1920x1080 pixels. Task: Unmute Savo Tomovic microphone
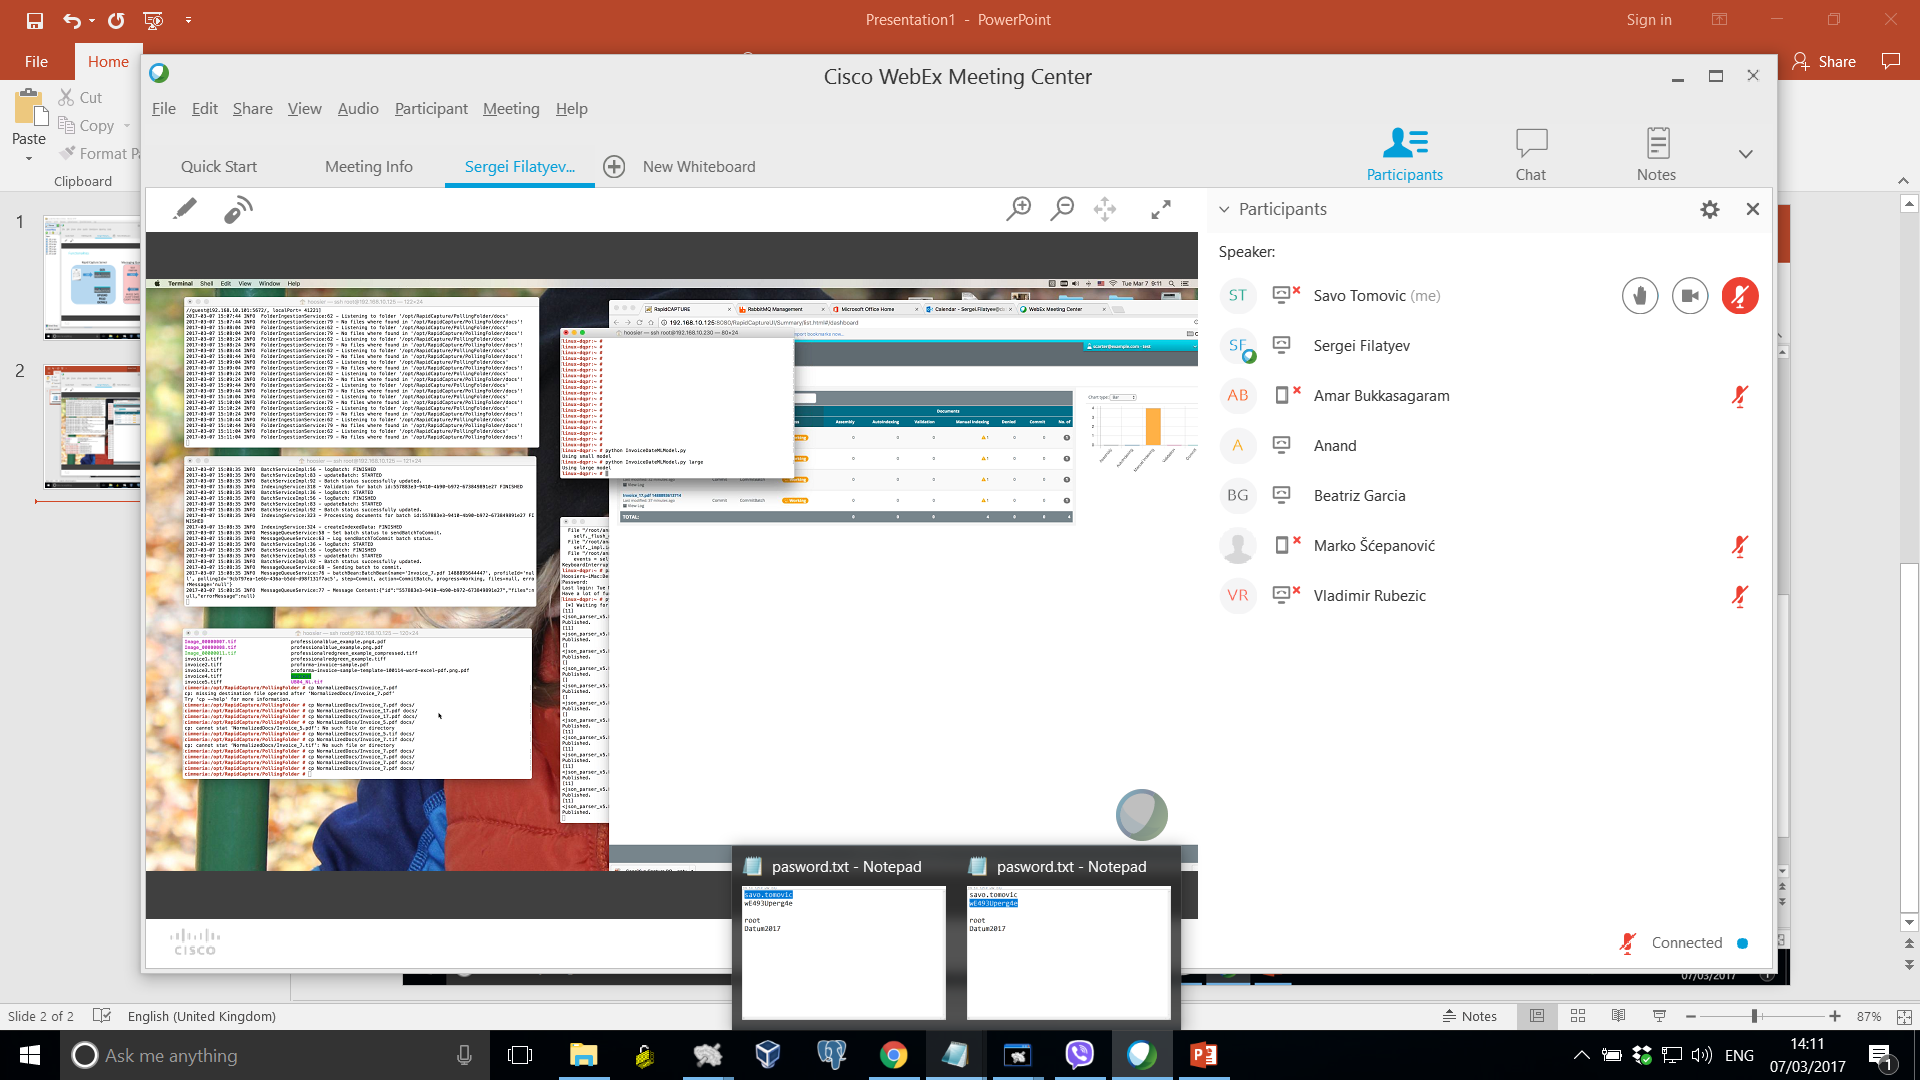point(1740,296)
